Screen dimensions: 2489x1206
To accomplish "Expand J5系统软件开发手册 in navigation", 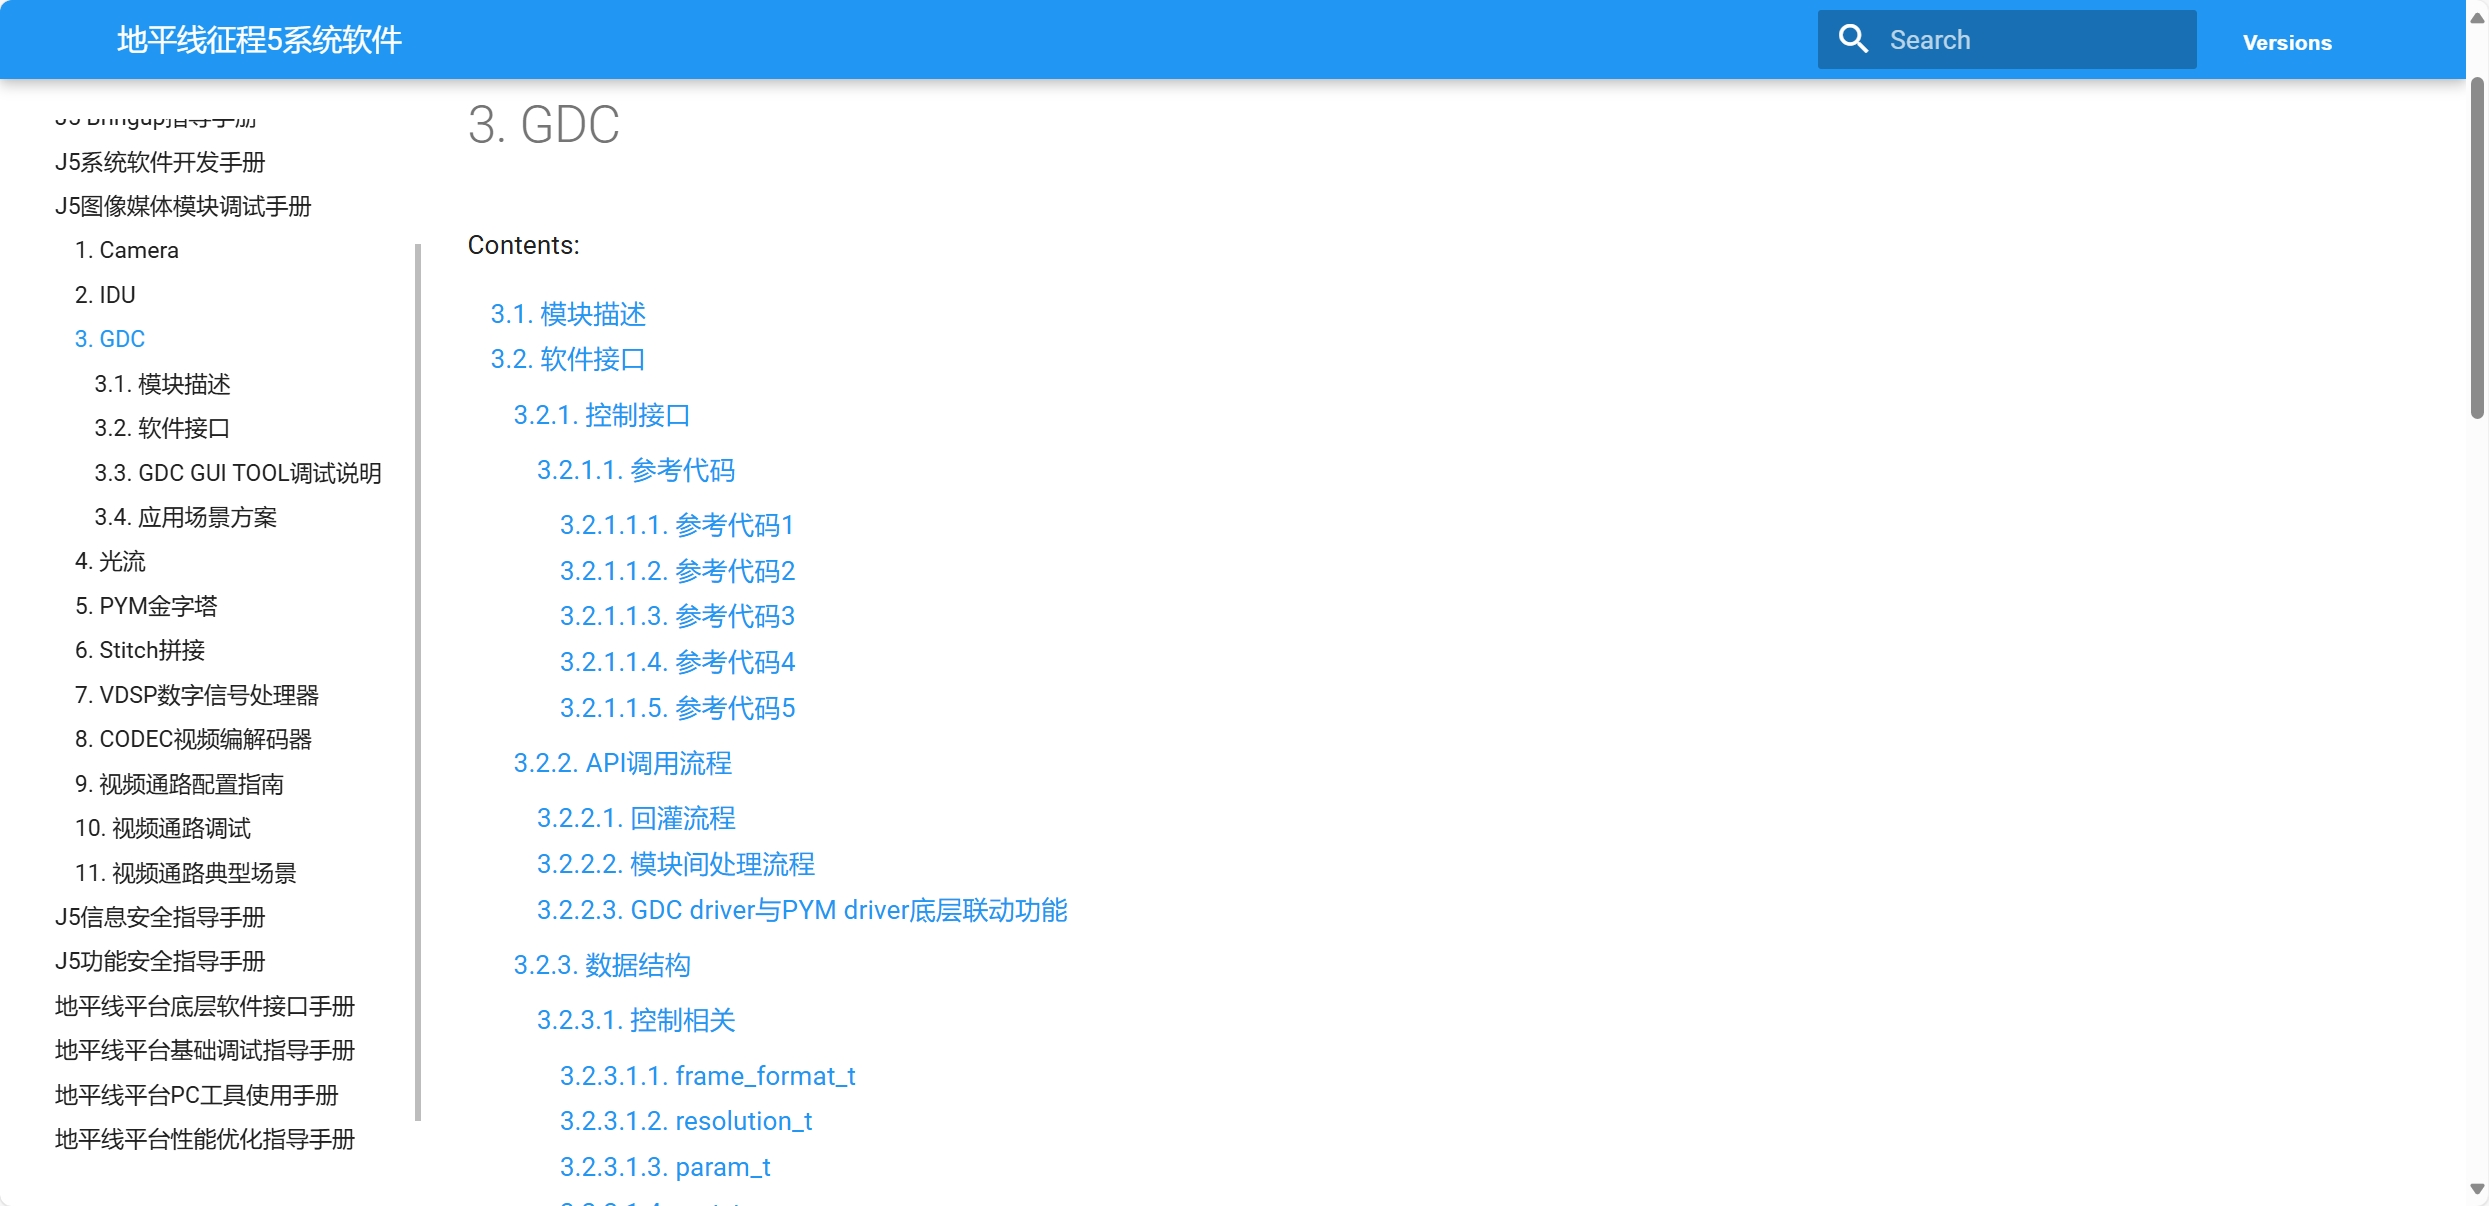I will tap(160, 162).
